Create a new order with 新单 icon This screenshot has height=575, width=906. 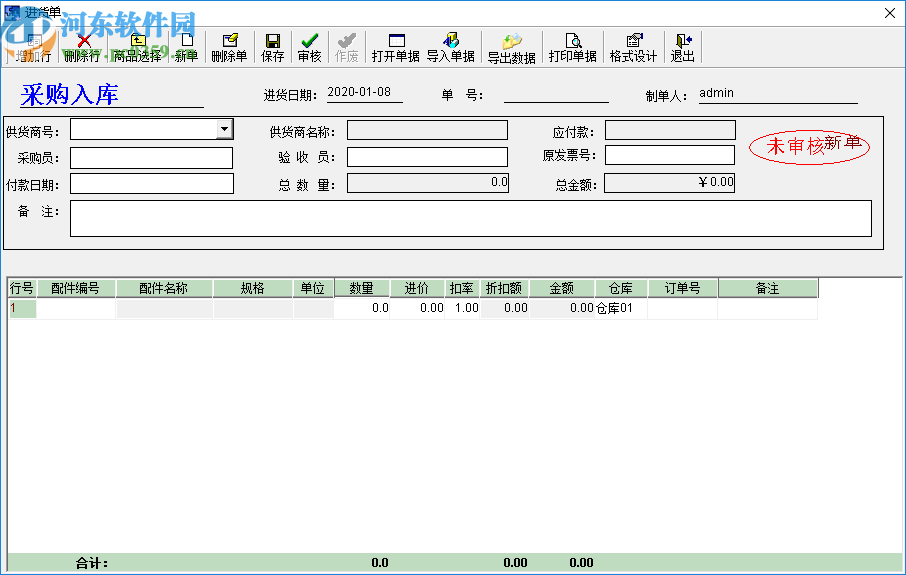tap(187, 40)
